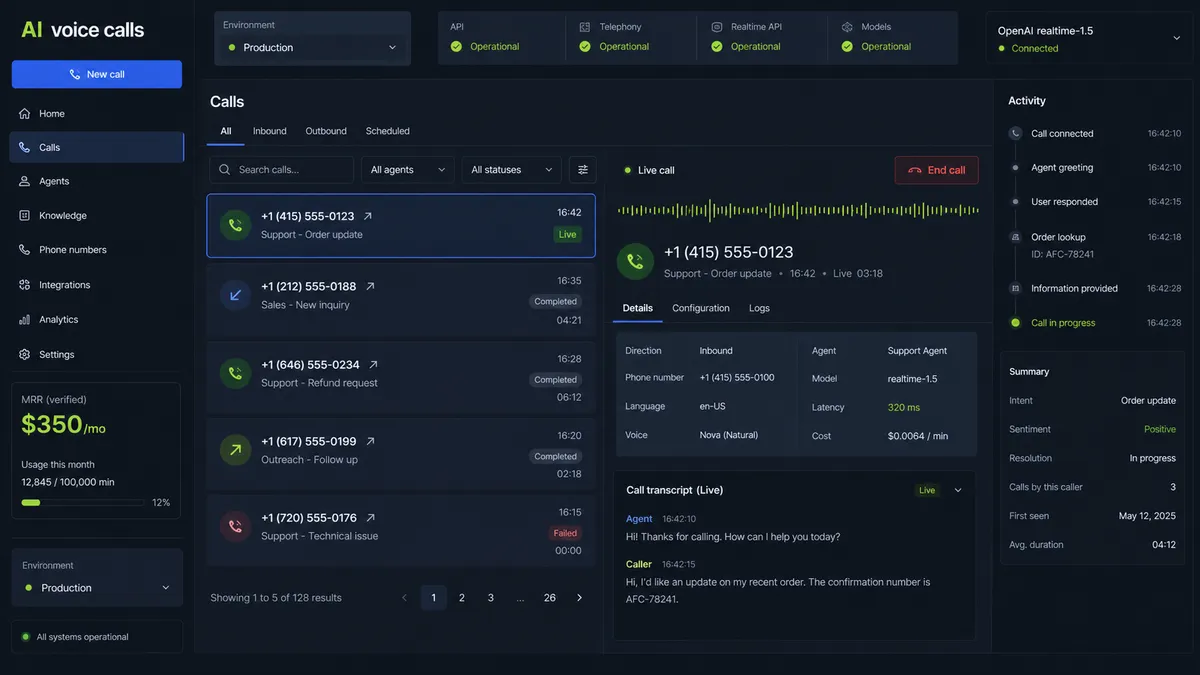The width and height of the screenshot is (1200, 675).
Task: Click the Information provided icon in Activity
Action: tap(1015, 288)
